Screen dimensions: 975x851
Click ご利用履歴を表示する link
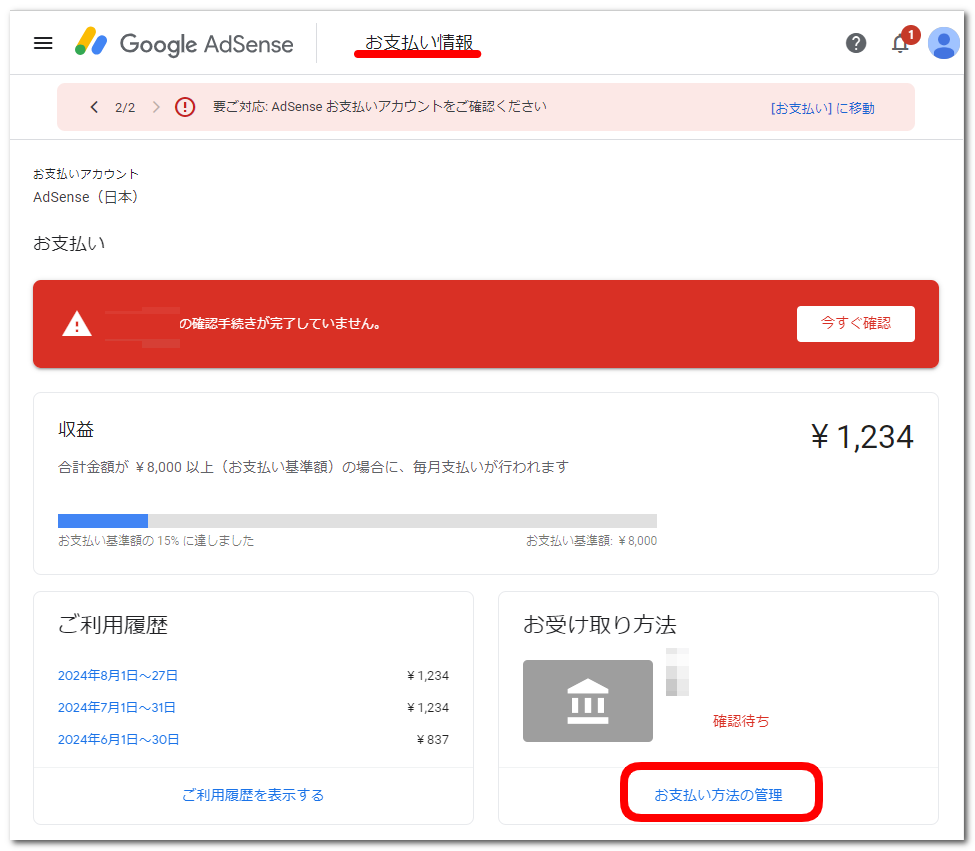click(x=252, y=795)
